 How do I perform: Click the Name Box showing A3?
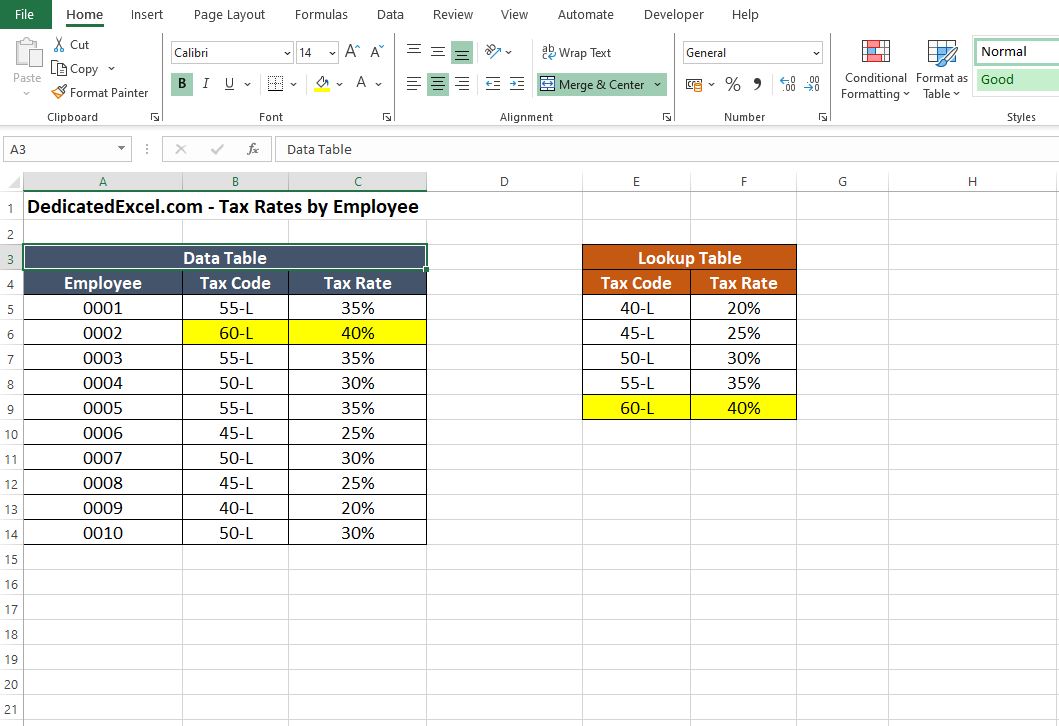pyautogui.click(x=60, y=148)
